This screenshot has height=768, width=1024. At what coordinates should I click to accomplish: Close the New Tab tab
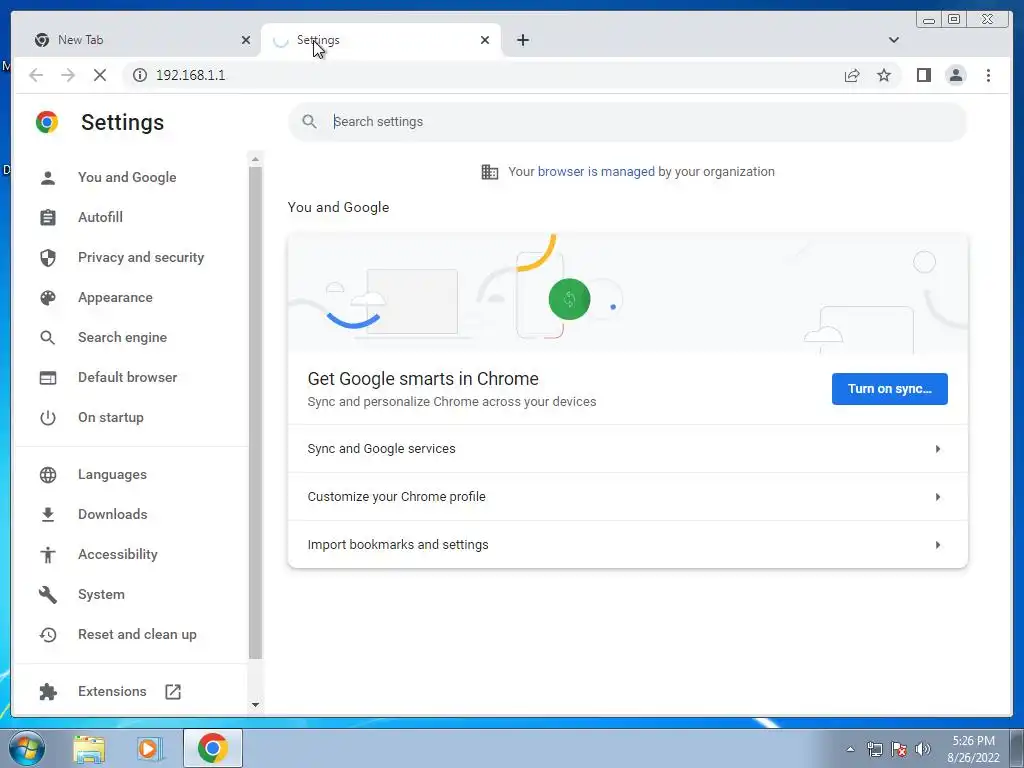246,40
